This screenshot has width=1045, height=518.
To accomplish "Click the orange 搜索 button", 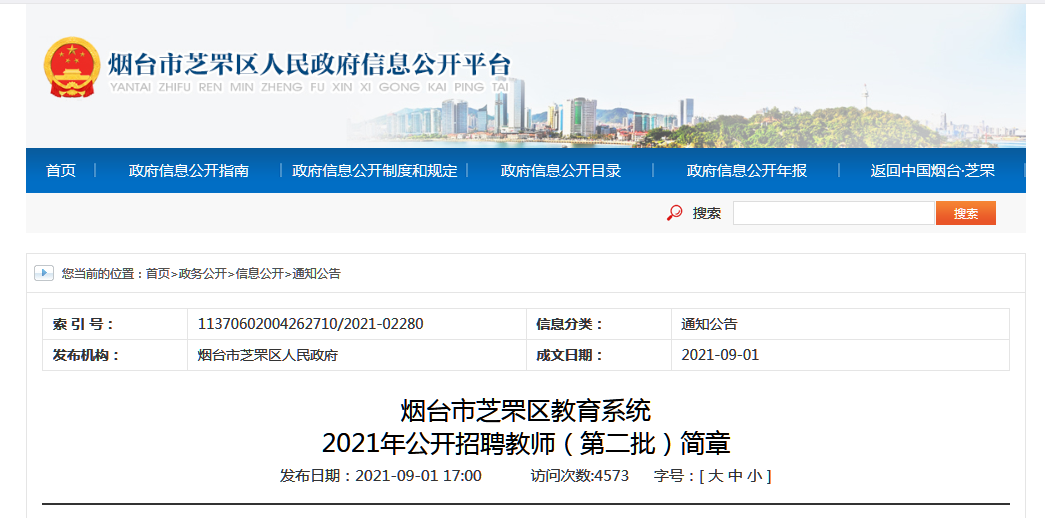I will pos(966,213).
